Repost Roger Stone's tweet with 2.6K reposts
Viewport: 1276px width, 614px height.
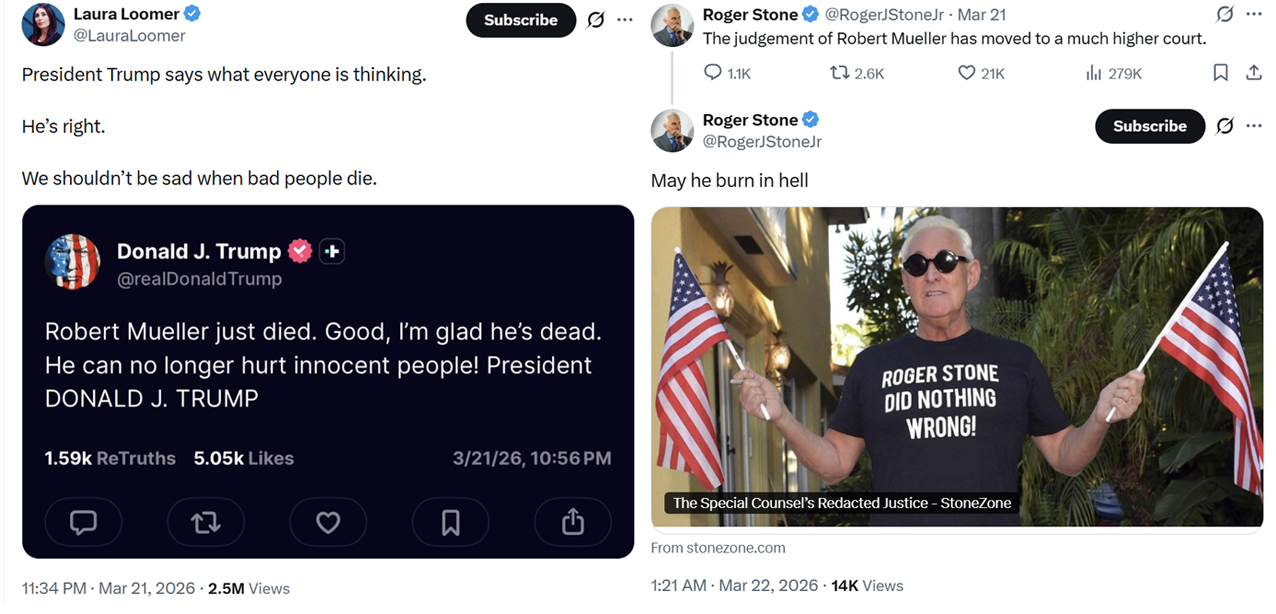pos(840,73)
